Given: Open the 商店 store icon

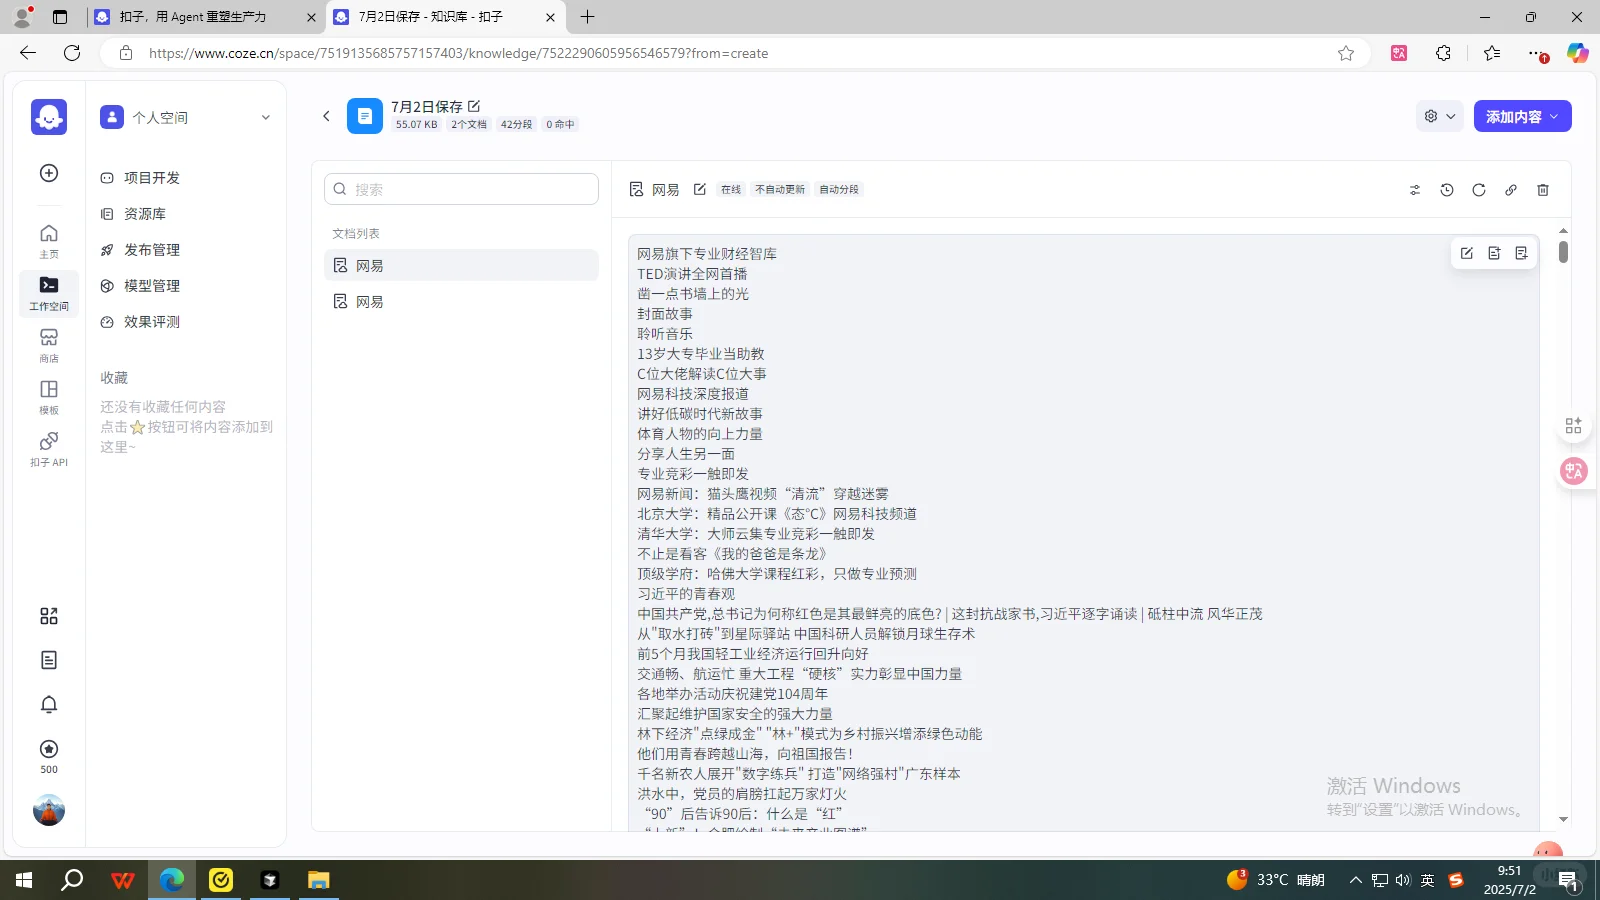Looking at the screenshot, I should point(49,345).
